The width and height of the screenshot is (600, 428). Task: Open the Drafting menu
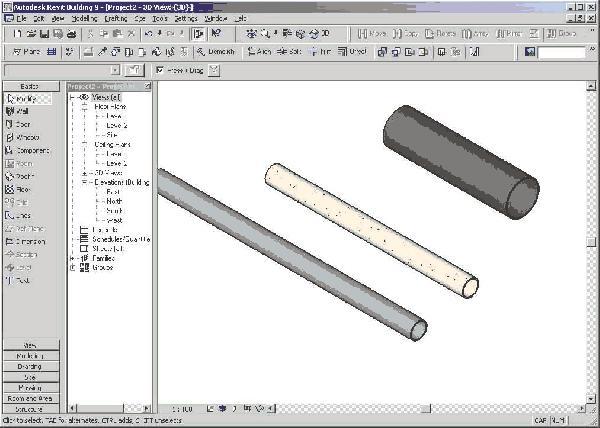[x=116, y=18]
